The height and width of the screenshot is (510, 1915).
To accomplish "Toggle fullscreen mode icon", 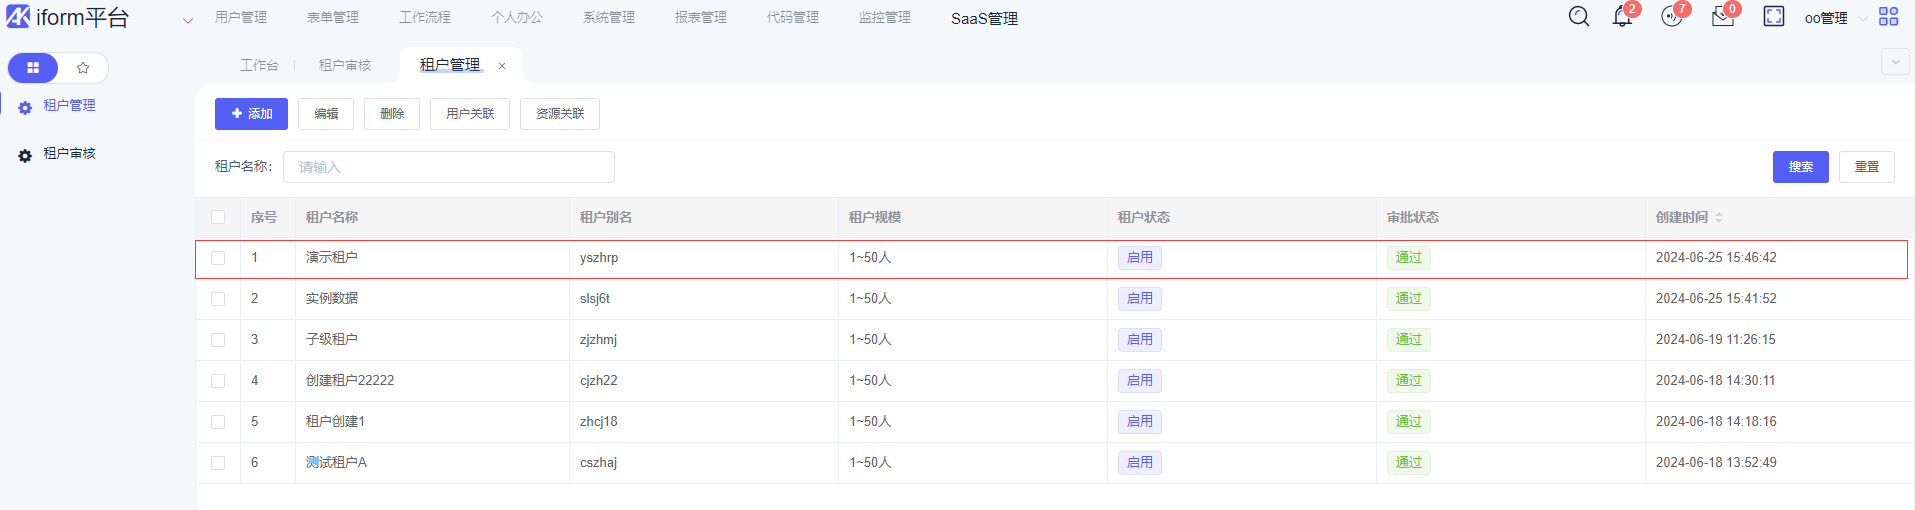I will point(1773,17).
